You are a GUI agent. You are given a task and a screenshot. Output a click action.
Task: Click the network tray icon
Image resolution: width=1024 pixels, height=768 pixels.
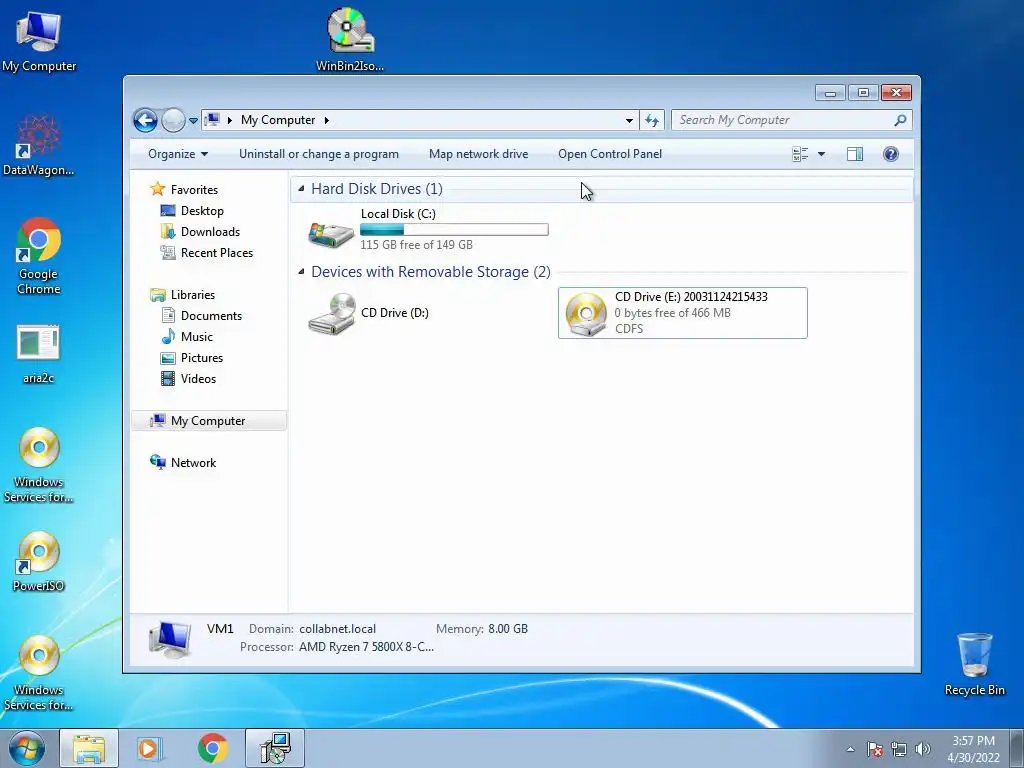coord(899,749)
